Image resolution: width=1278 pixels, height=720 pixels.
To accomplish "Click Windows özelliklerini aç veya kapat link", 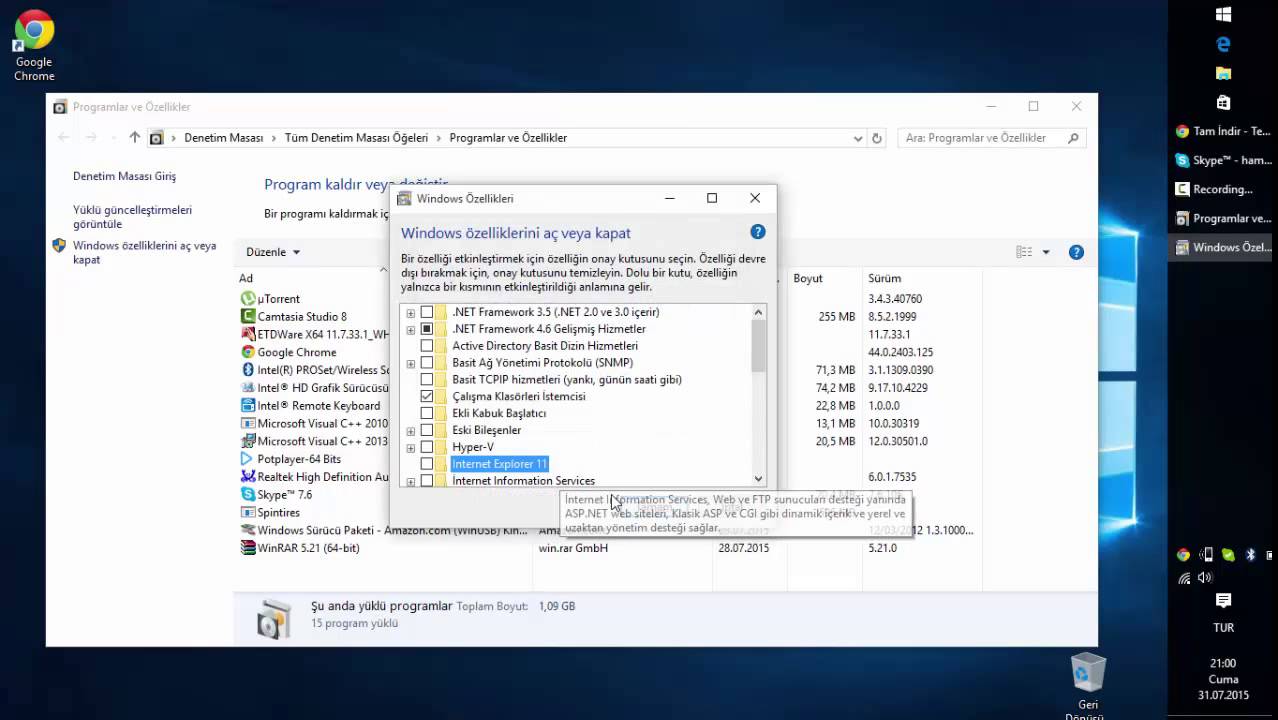I will click(x=144, y=252).
